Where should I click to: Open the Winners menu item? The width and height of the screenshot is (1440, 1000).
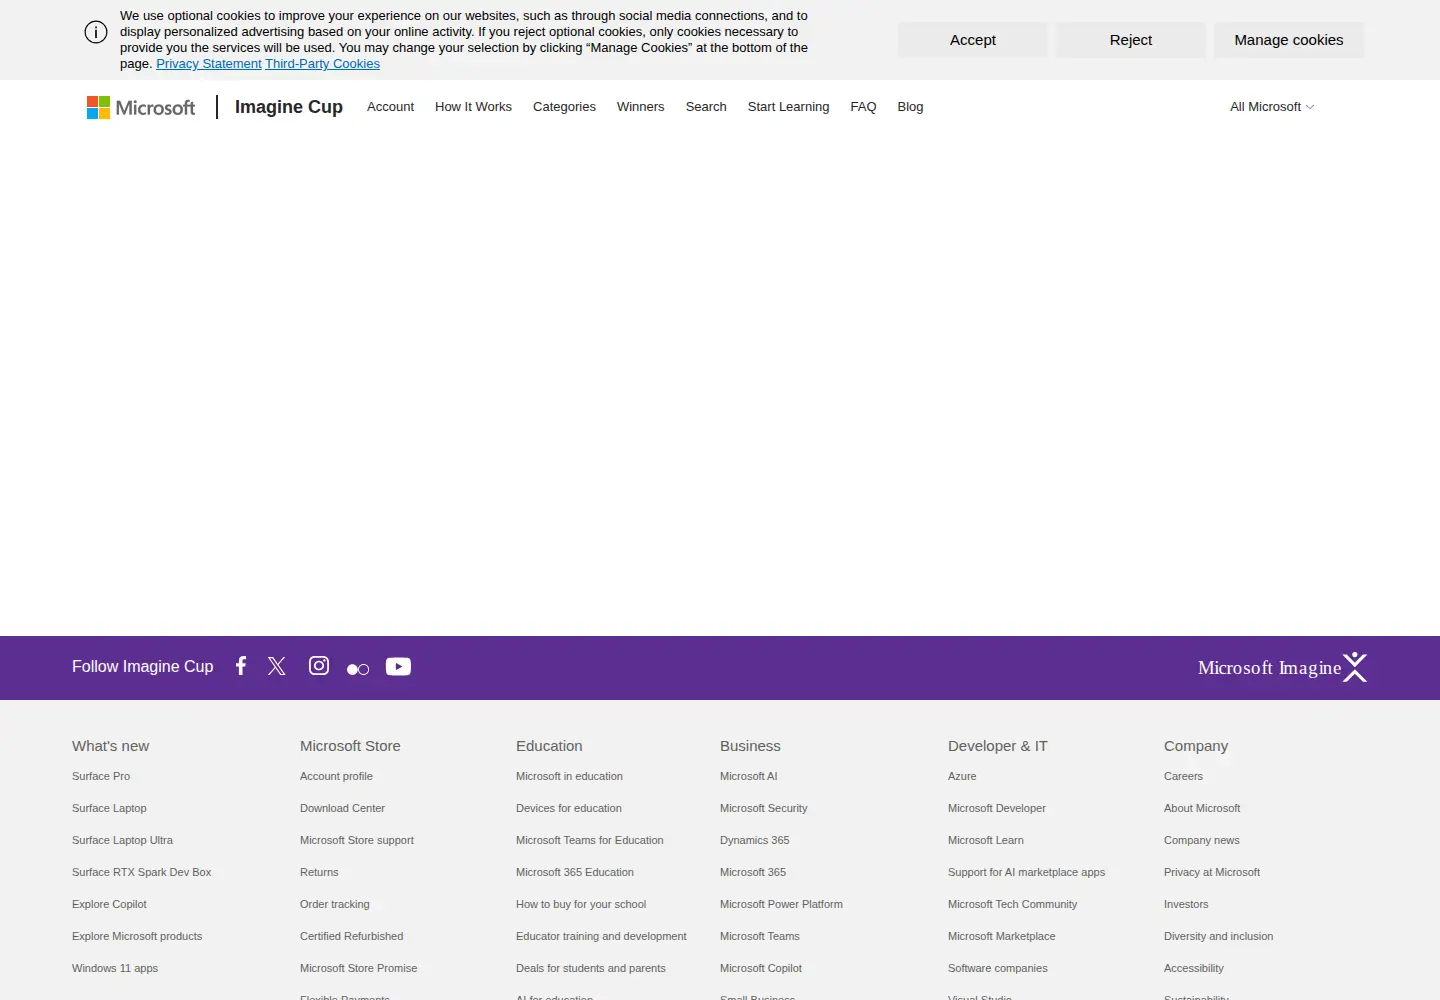click(x=640, y=107)
